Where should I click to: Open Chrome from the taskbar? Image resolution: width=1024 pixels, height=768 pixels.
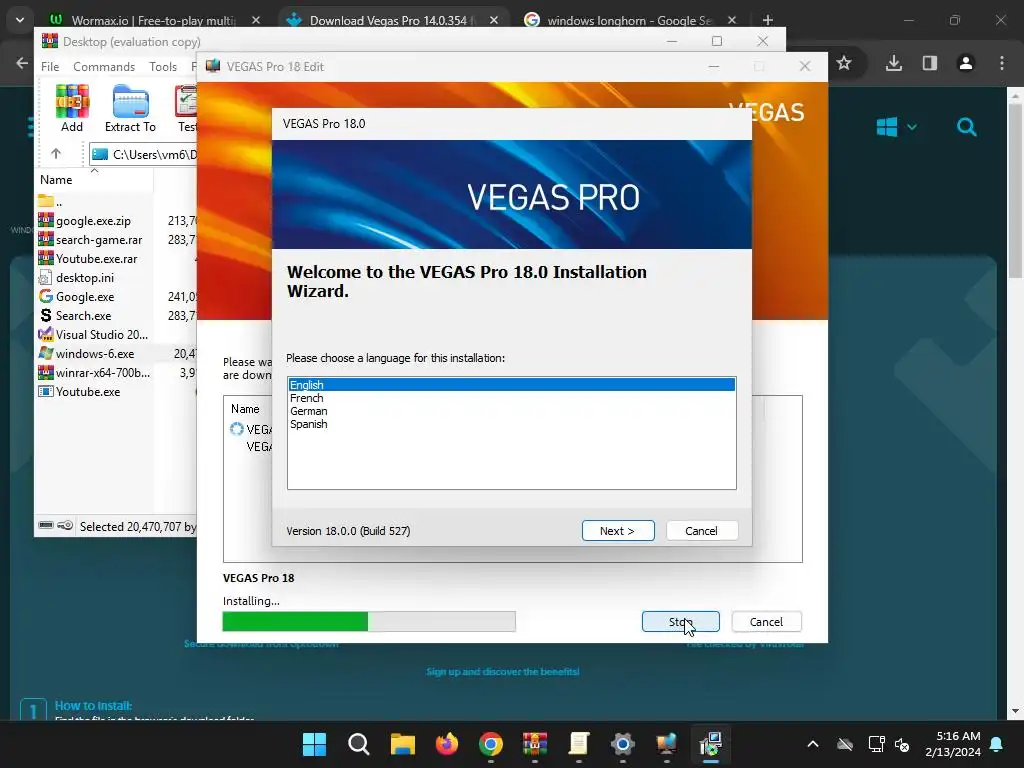(490, 743)
